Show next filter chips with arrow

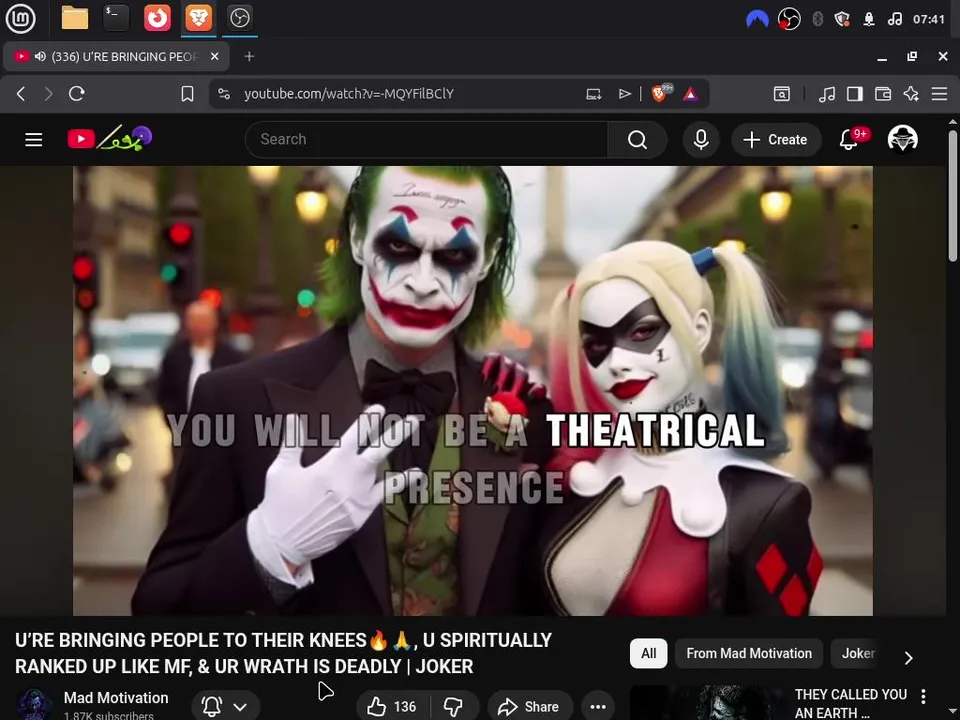click(909, 658)
